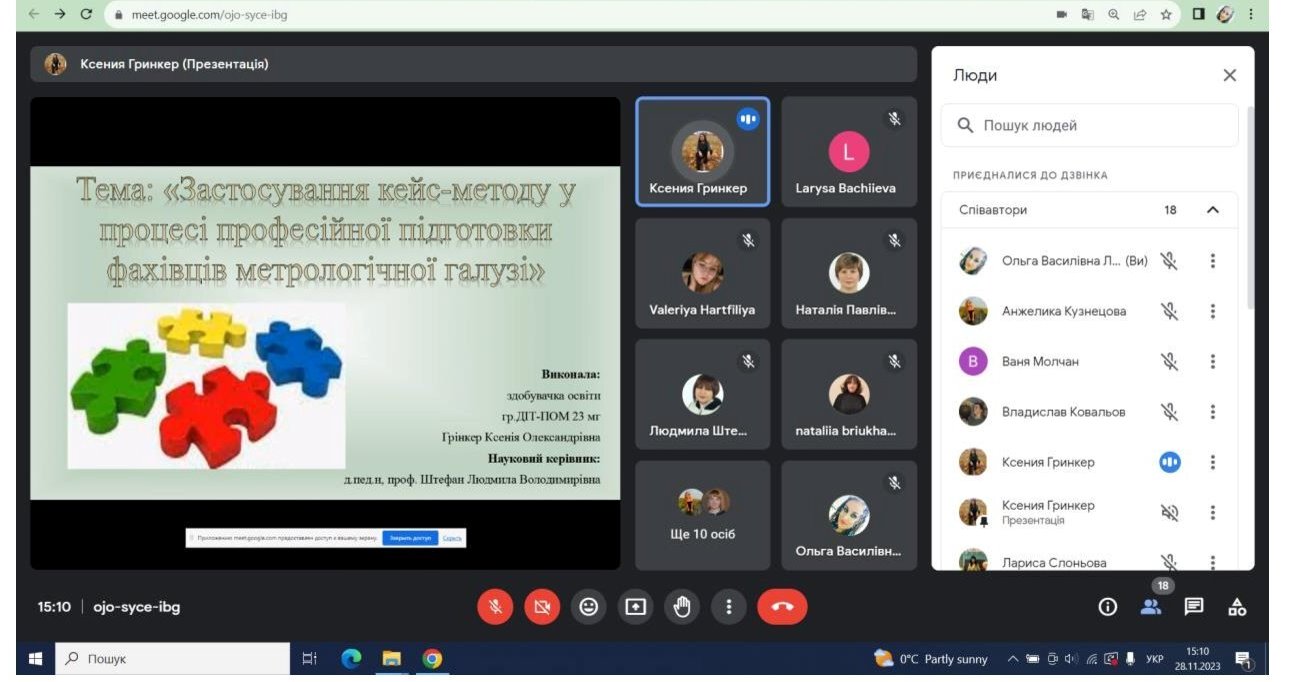Screen dimensions: 1291x682
Task: Open the meeting details info icon
Action: coord(1107,607)
